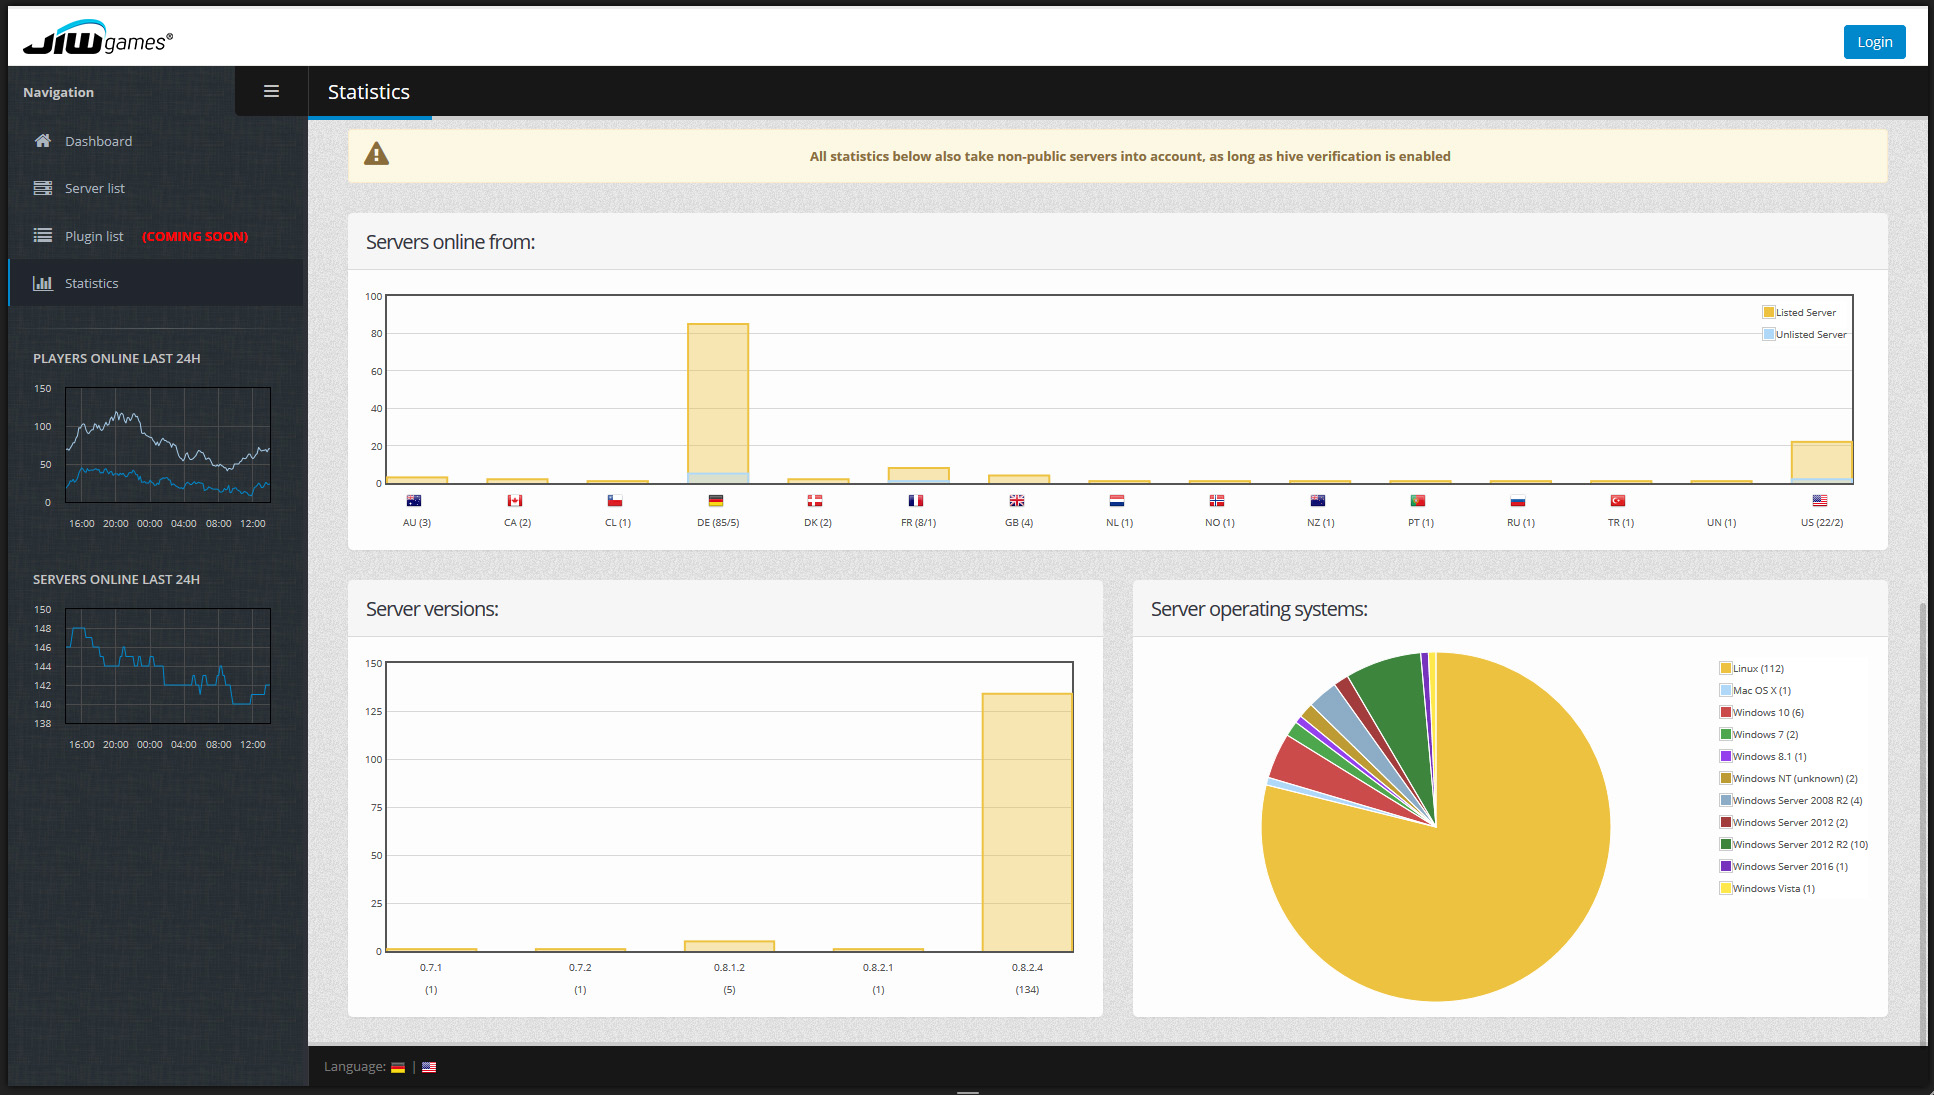Toggle the hamburger navigation menu
Image resolution: width=1934 pixels, height=1095 pixels.
pyautogui.click(x=271, y=91)
